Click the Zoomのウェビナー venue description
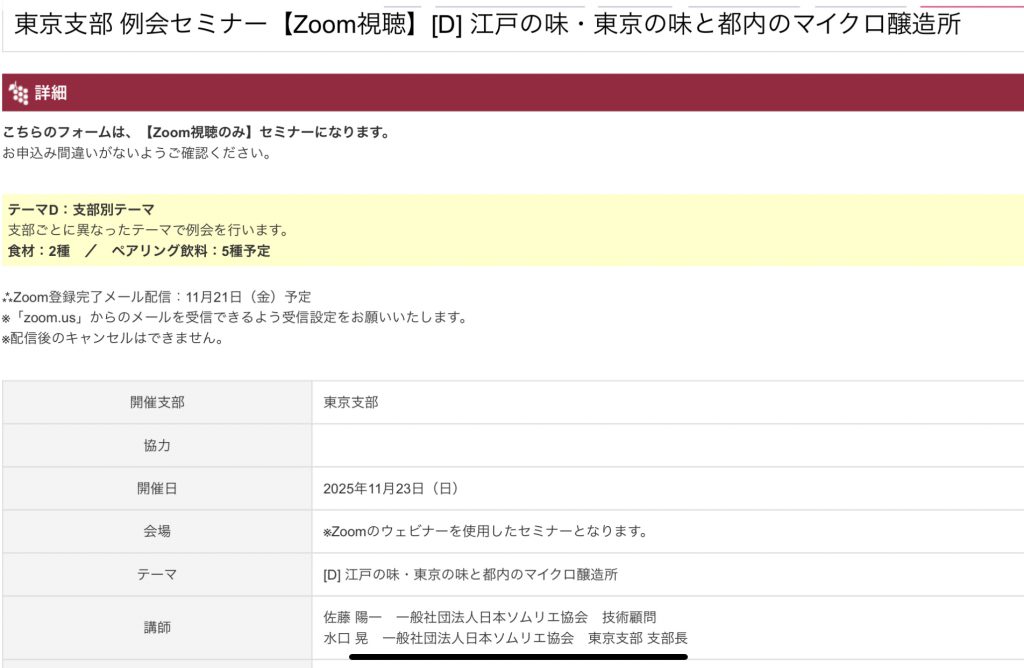The width and height of the screenshot is (1024, 668). [x=485, y=532]
